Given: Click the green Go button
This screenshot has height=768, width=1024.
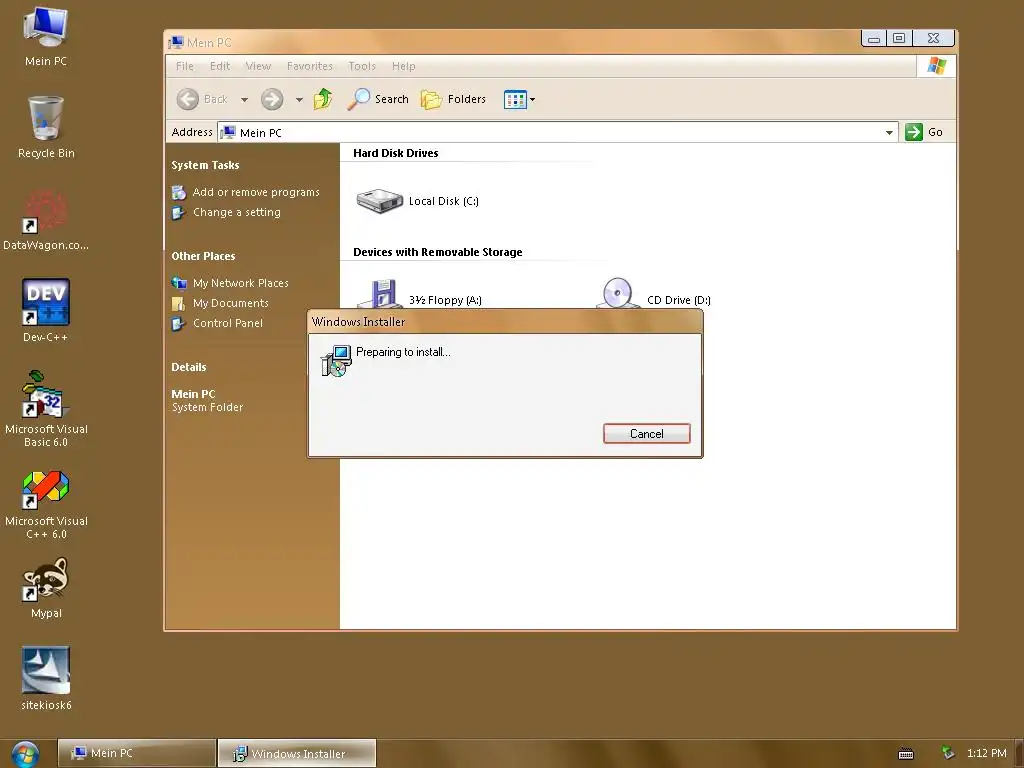Looking at the screenshot, I should coord(923,132).
